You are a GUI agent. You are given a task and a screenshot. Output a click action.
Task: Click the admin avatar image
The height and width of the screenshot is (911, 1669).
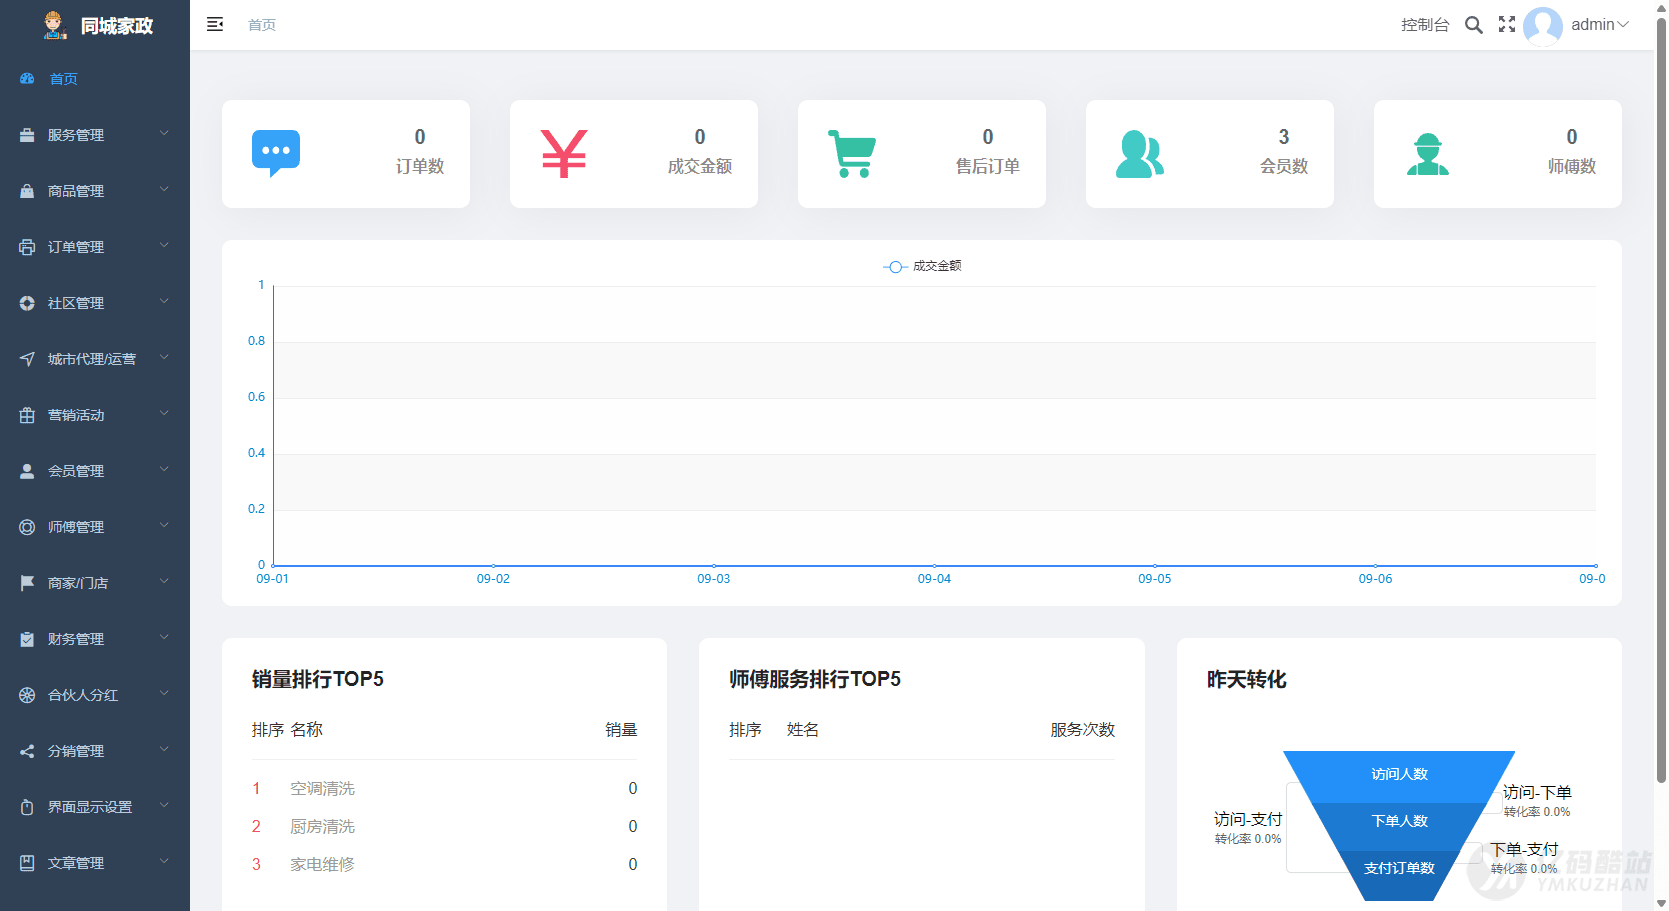tap(1543, 26)
